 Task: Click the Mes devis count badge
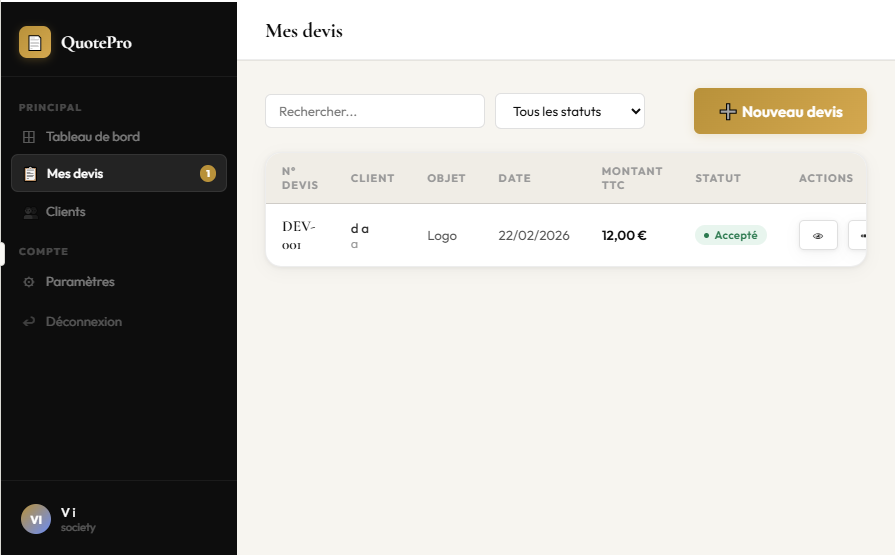point(207,174)
